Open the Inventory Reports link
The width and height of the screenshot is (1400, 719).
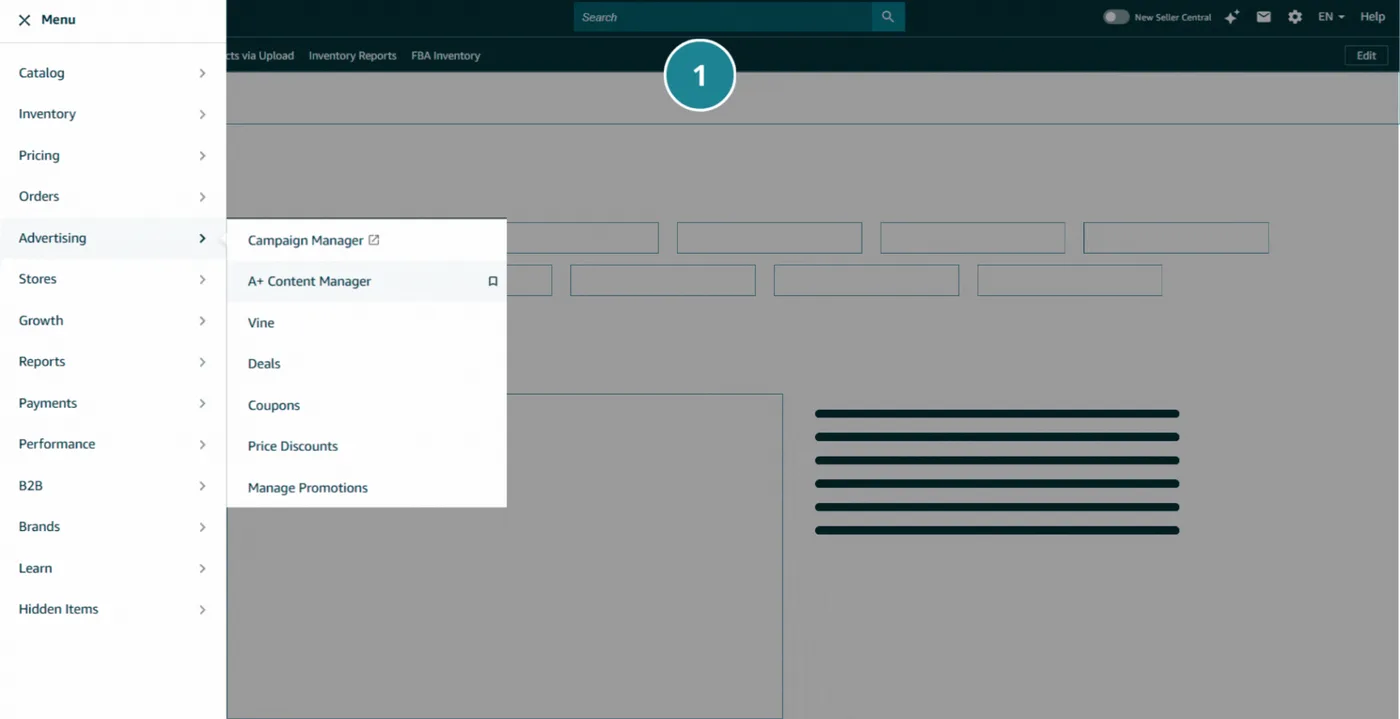point(352,56)
